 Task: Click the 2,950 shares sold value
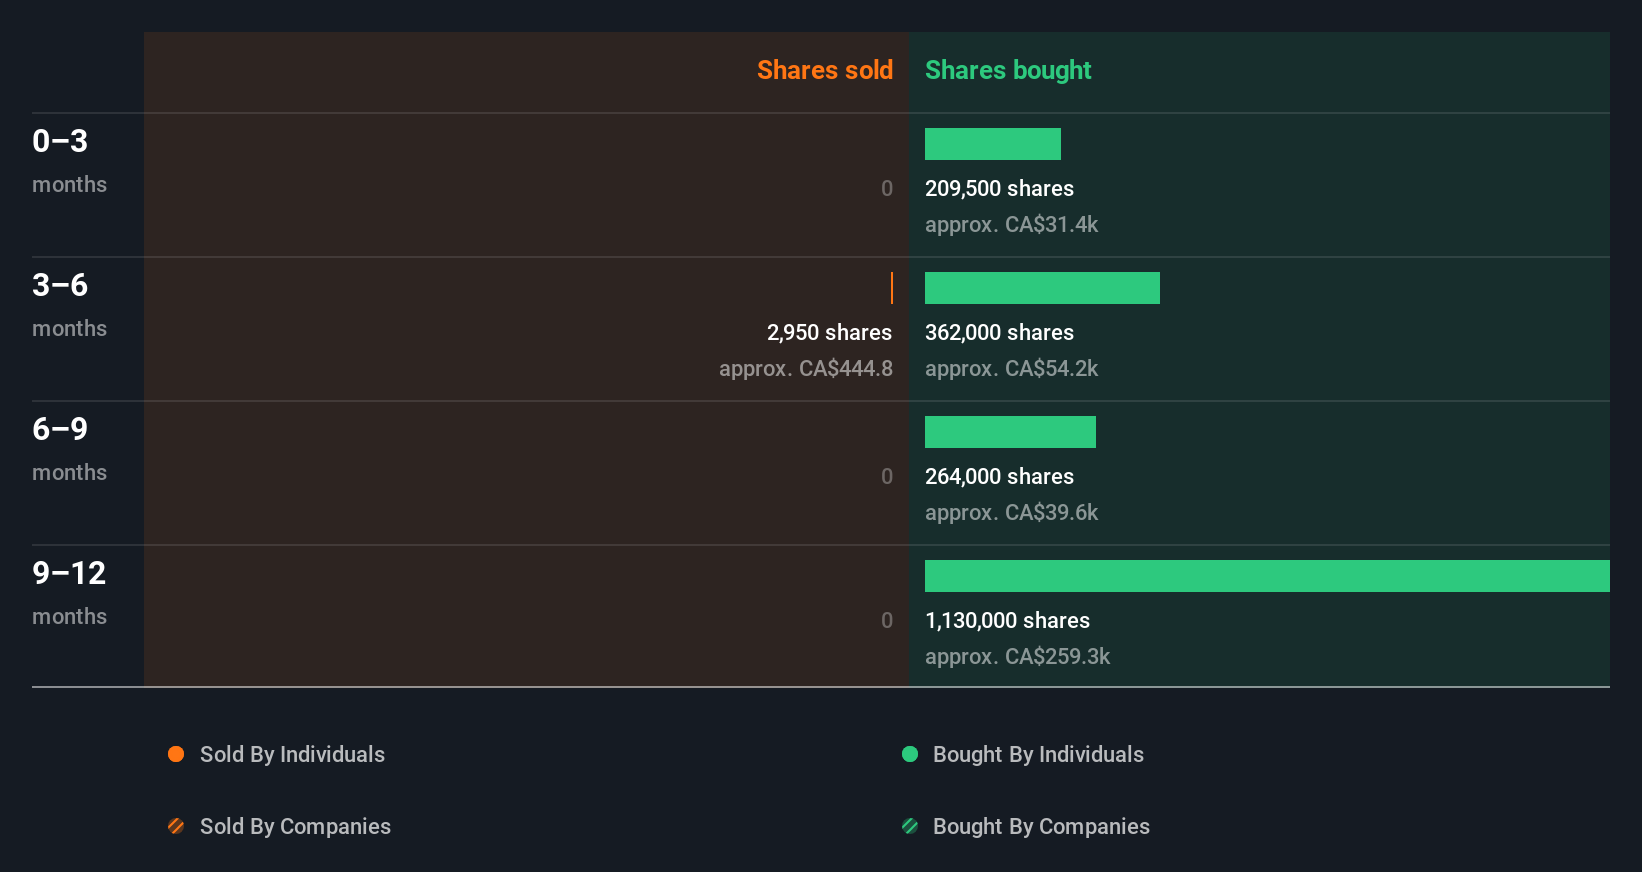(x=829, y=333)
